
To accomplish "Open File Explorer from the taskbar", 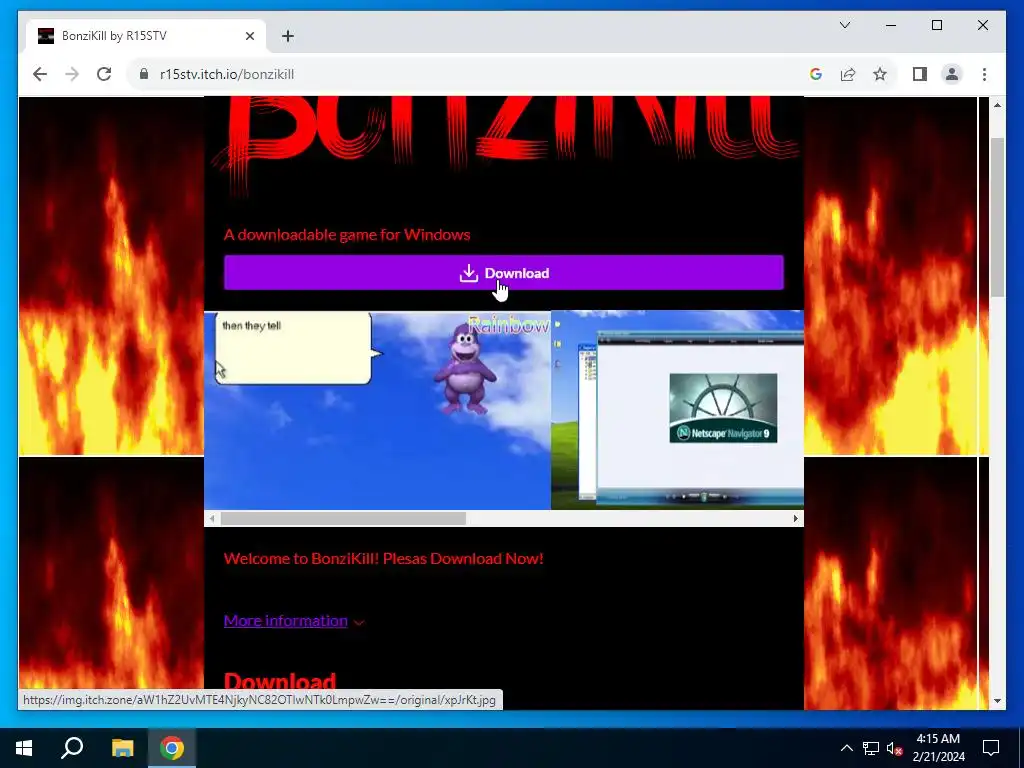I will coord(122,748).
